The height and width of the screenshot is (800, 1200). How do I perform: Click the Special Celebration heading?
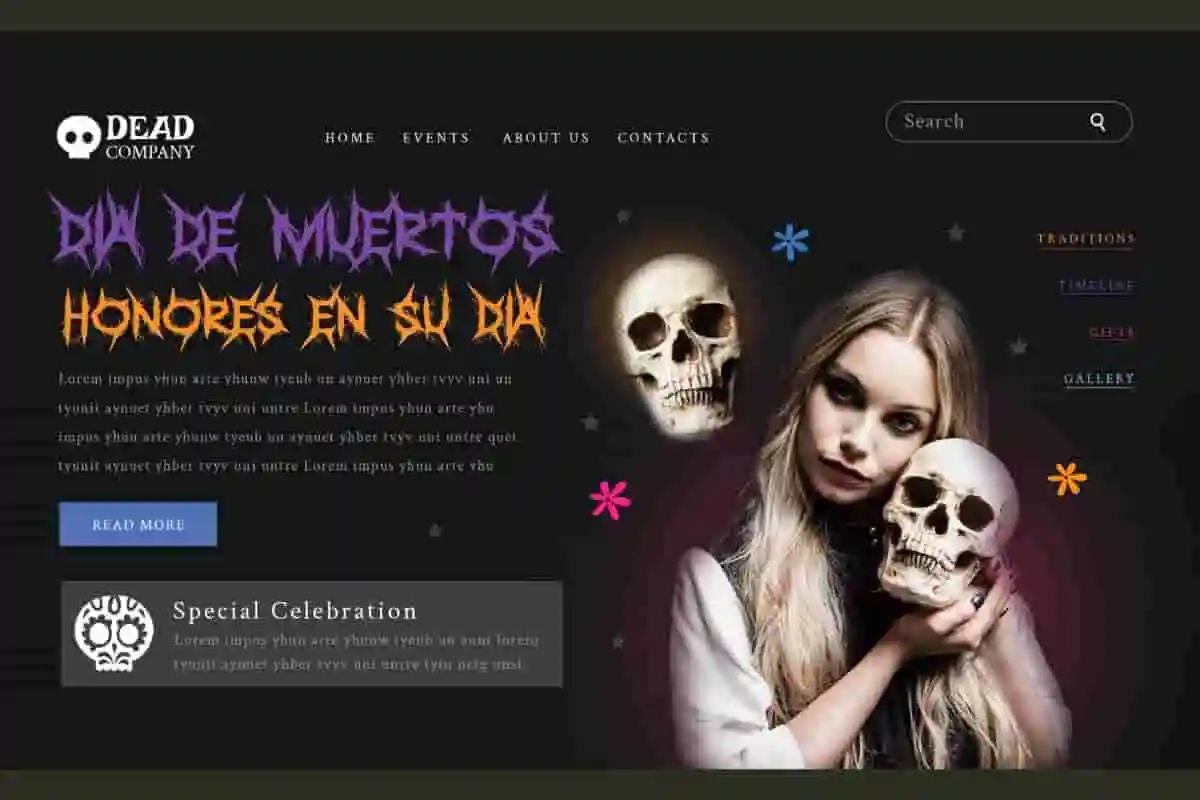point(295,611)
